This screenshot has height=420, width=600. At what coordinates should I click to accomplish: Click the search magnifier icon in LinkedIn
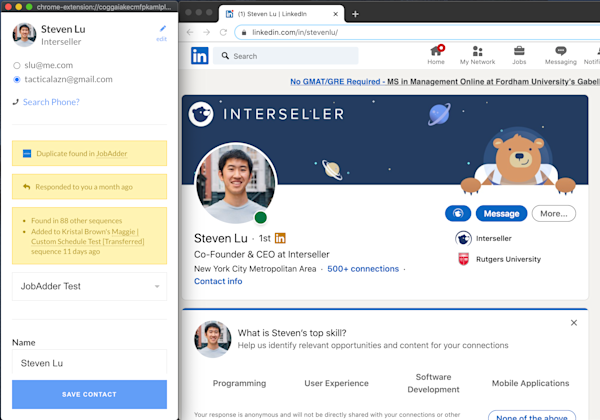[225, 56]
